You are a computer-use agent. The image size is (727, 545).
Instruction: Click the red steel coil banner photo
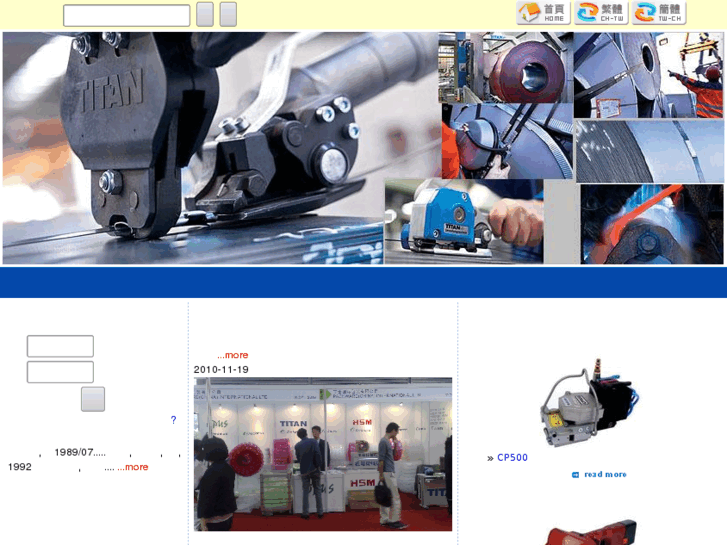point(505,67)
